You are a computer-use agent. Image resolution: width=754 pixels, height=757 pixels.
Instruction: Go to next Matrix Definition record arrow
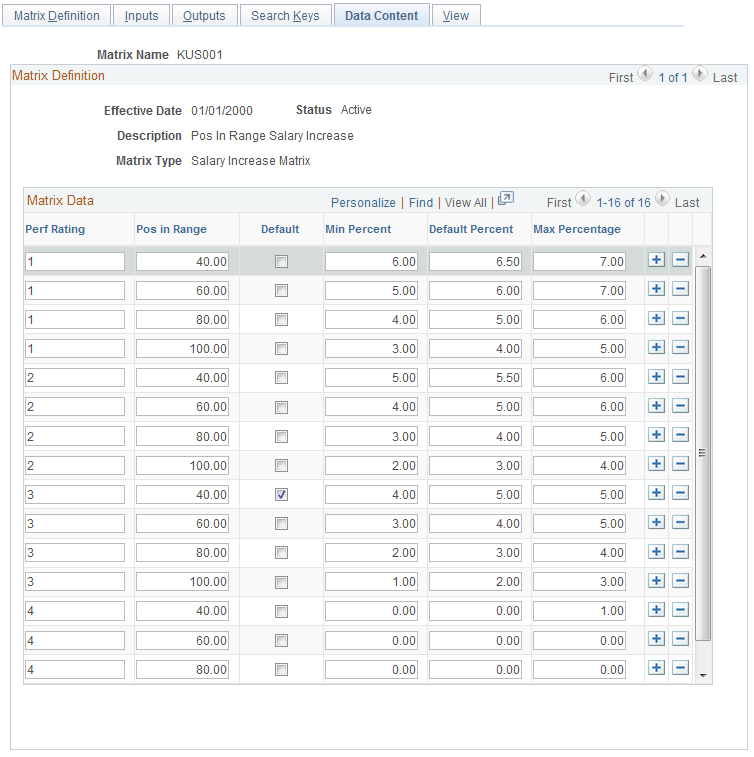[699, 74]
